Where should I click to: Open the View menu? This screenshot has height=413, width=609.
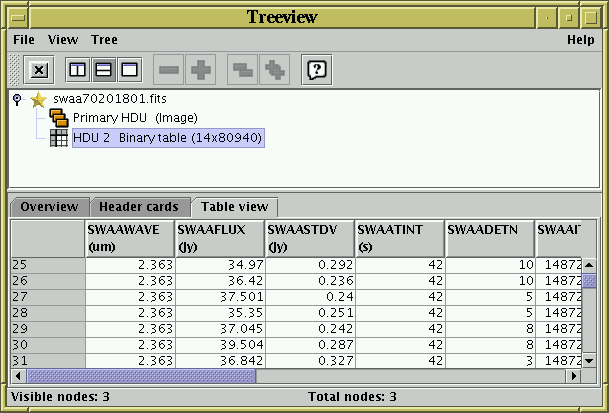[x=63, y=40]
